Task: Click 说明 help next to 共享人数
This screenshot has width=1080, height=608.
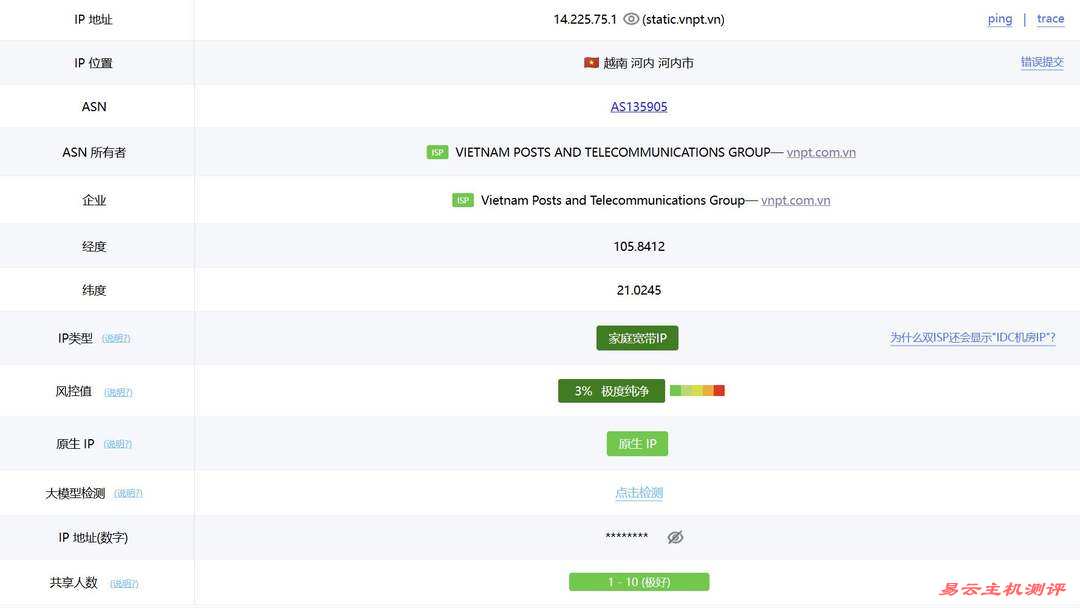Action: 124,583
